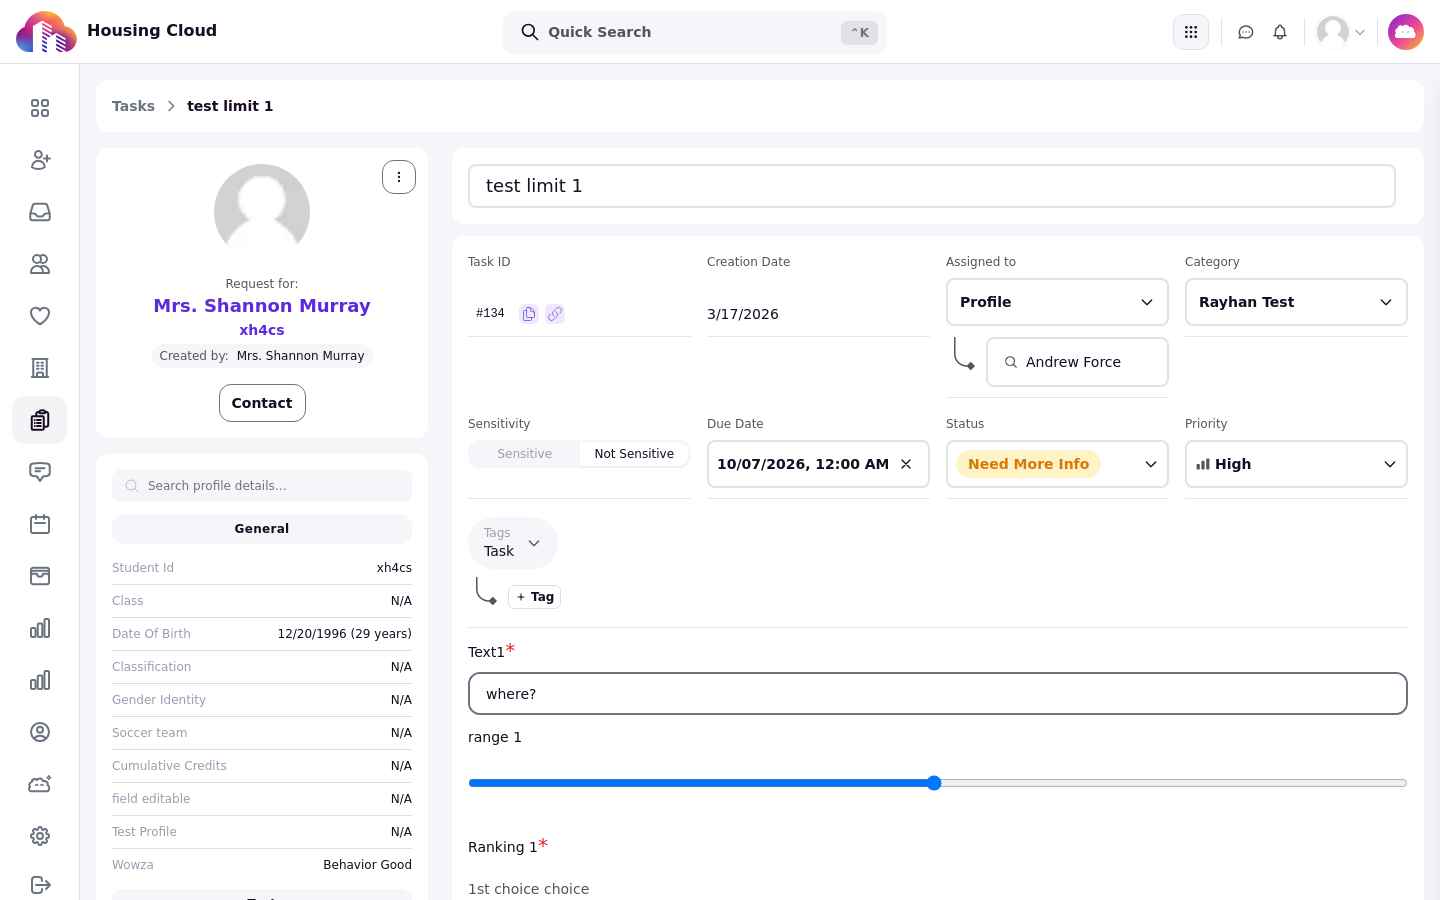Open the three-dot profile card menu
Image resolution: width=1440 pixels, height=900 pixels.
(399, 177)
